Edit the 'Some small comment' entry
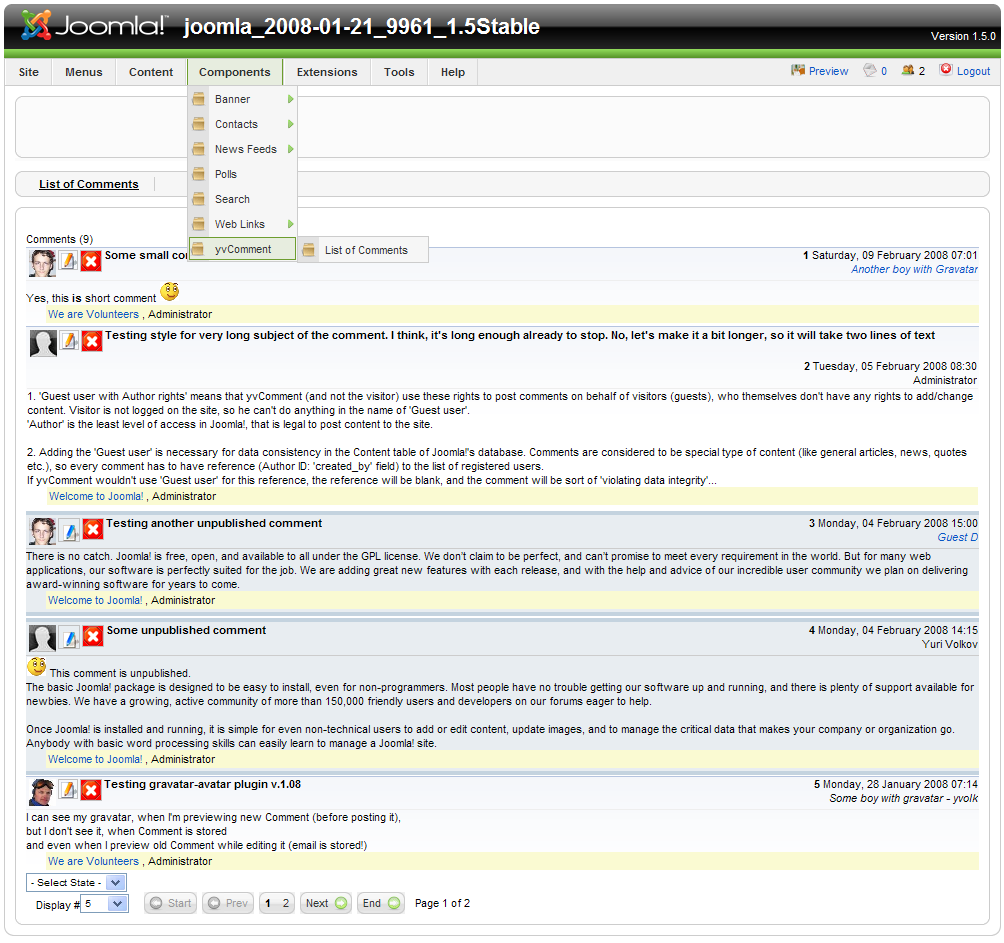1004x943 pixels. point(69,261)
